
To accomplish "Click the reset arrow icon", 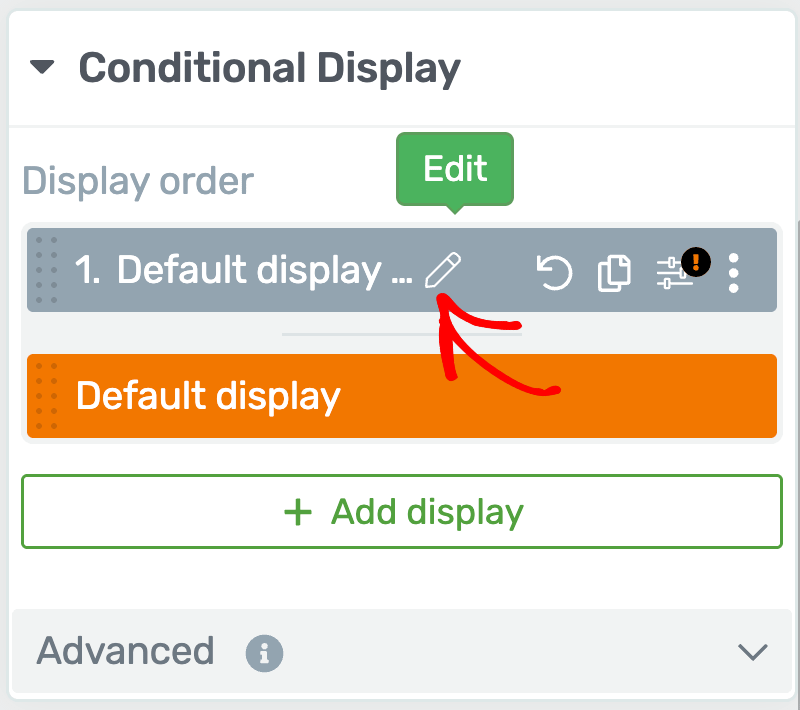I will (x=554, y=272).
